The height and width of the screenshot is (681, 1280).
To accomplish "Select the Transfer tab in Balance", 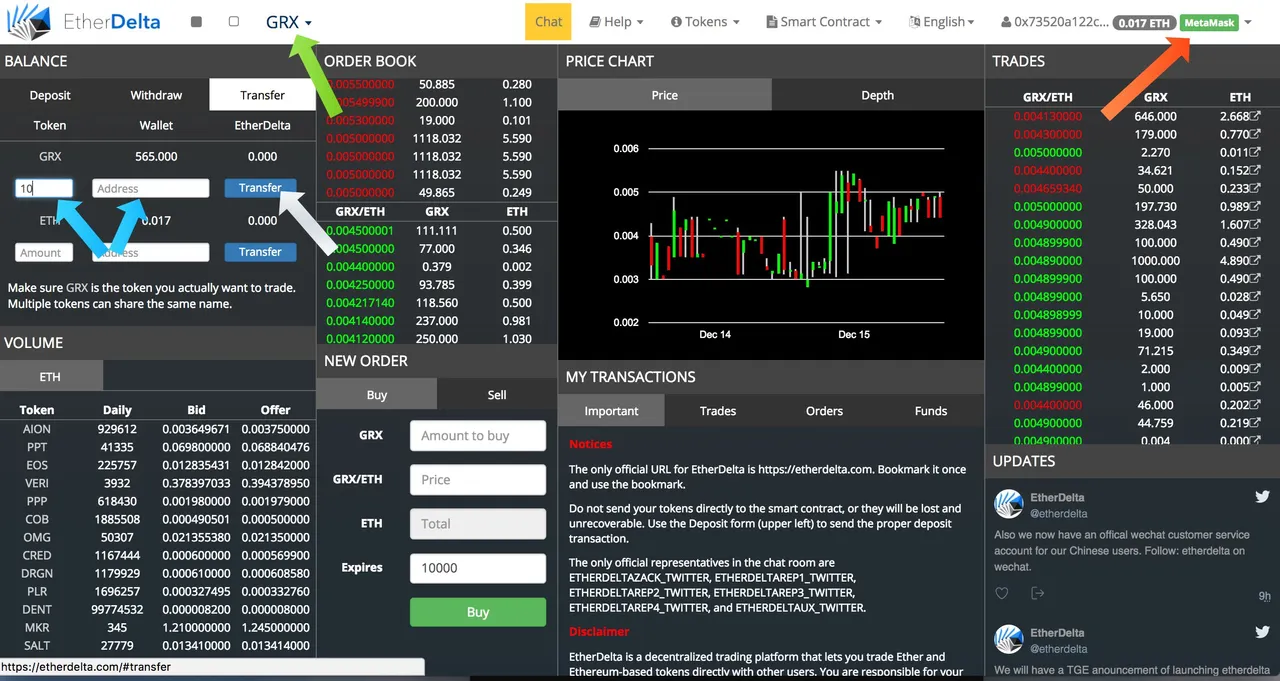I will [262, 95].
